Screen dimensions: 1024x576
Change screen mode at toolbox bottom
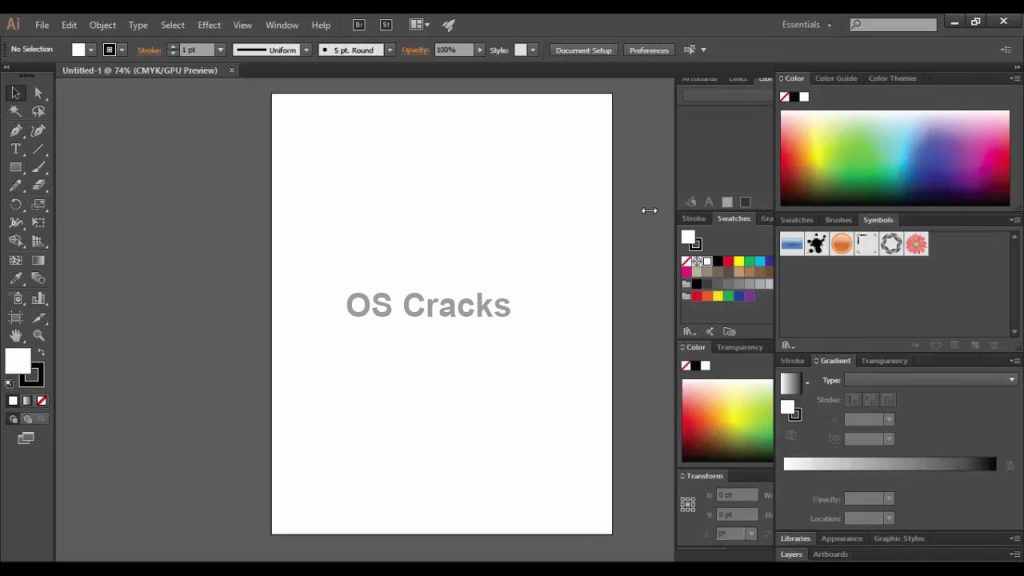click(x=26, y=438)
